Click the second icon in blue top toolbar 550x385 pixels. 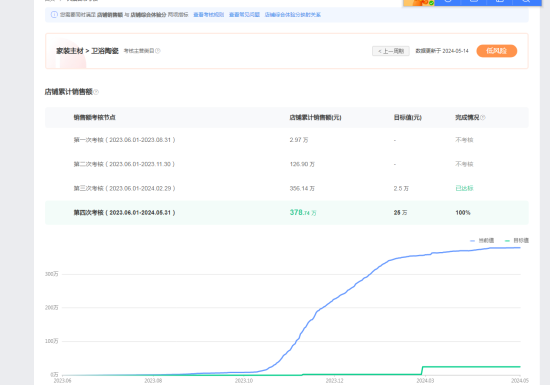click(x=474, y=1)
